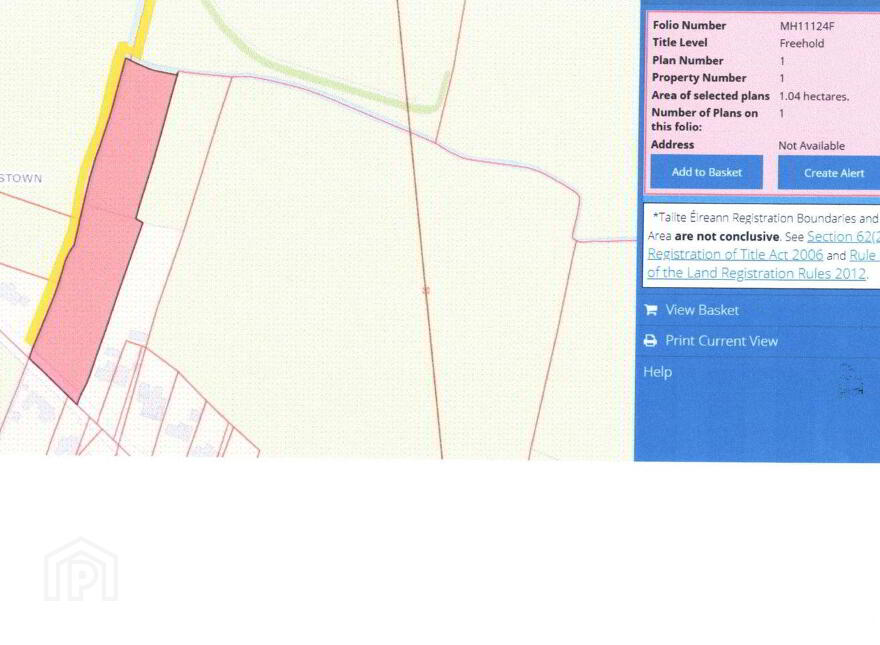The image size is (880, 645).
Task: Click the Freehold title level value
Action: [x=801, y=43]
